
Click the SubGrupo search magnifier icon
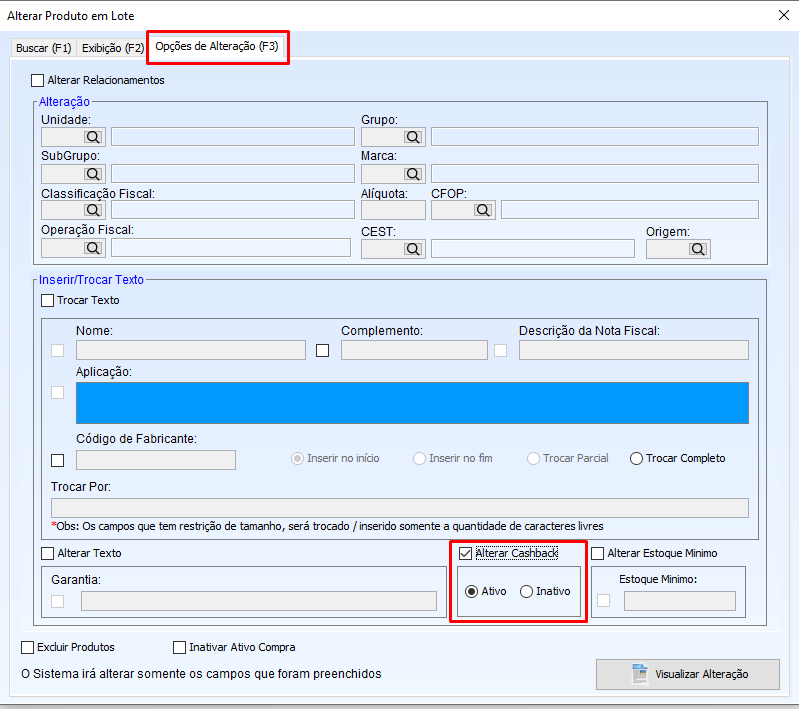[93, 174]
